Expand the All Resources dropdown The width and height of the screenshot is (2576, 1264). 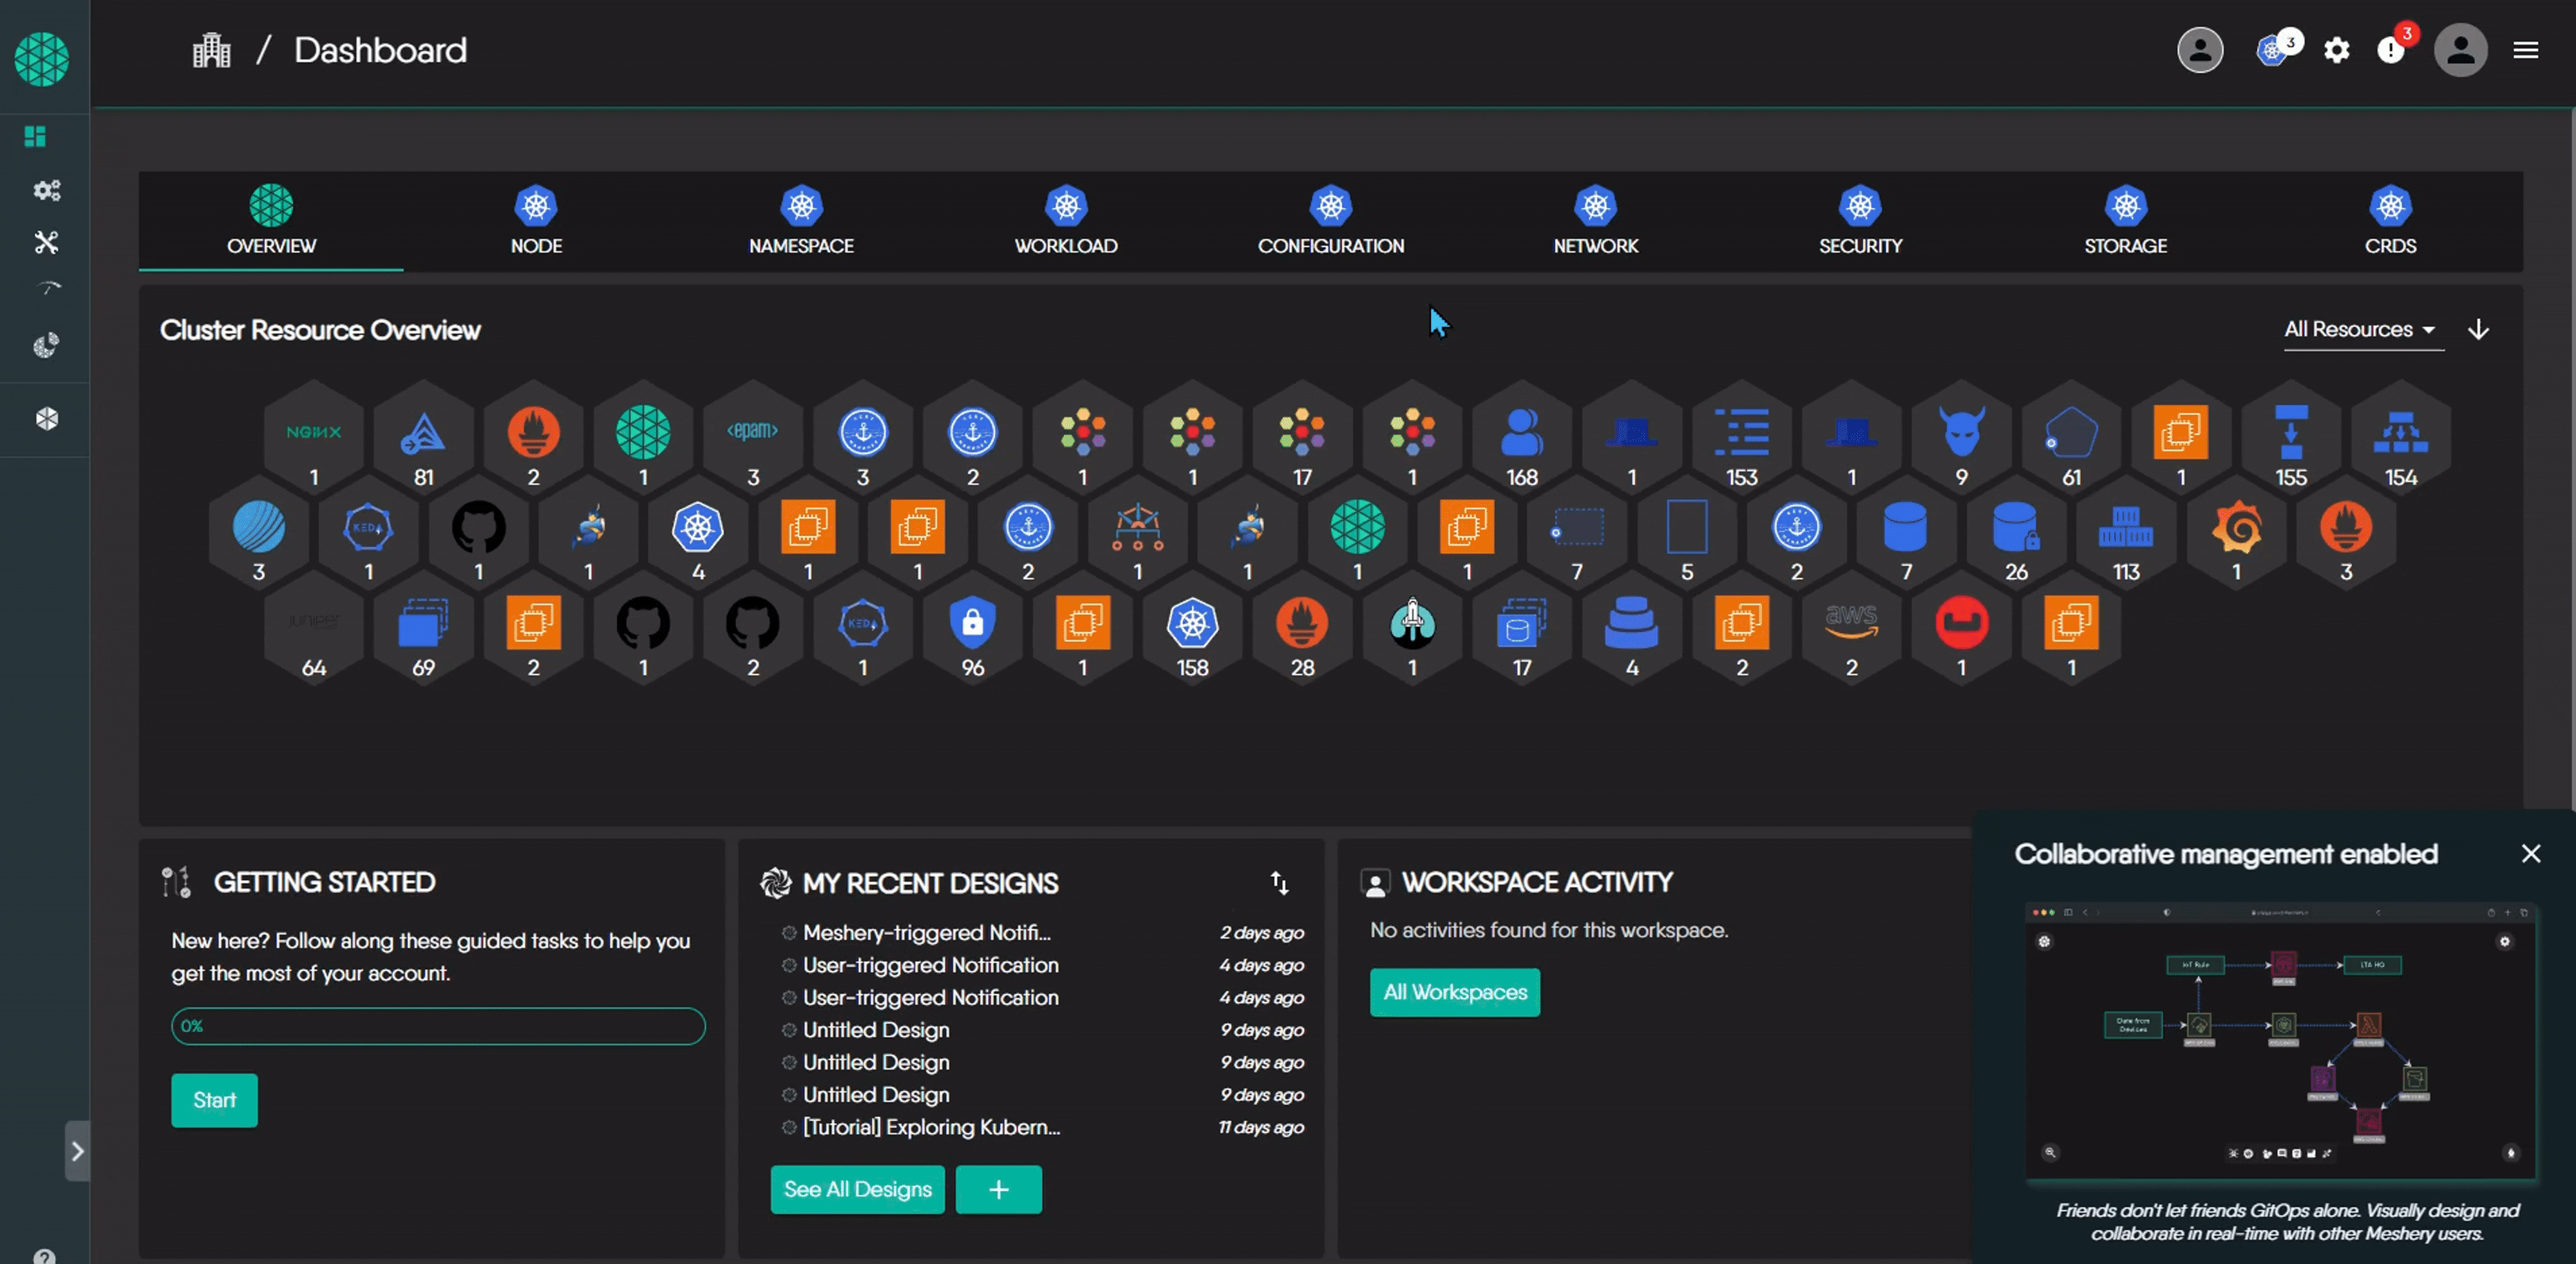point(2360,330)
